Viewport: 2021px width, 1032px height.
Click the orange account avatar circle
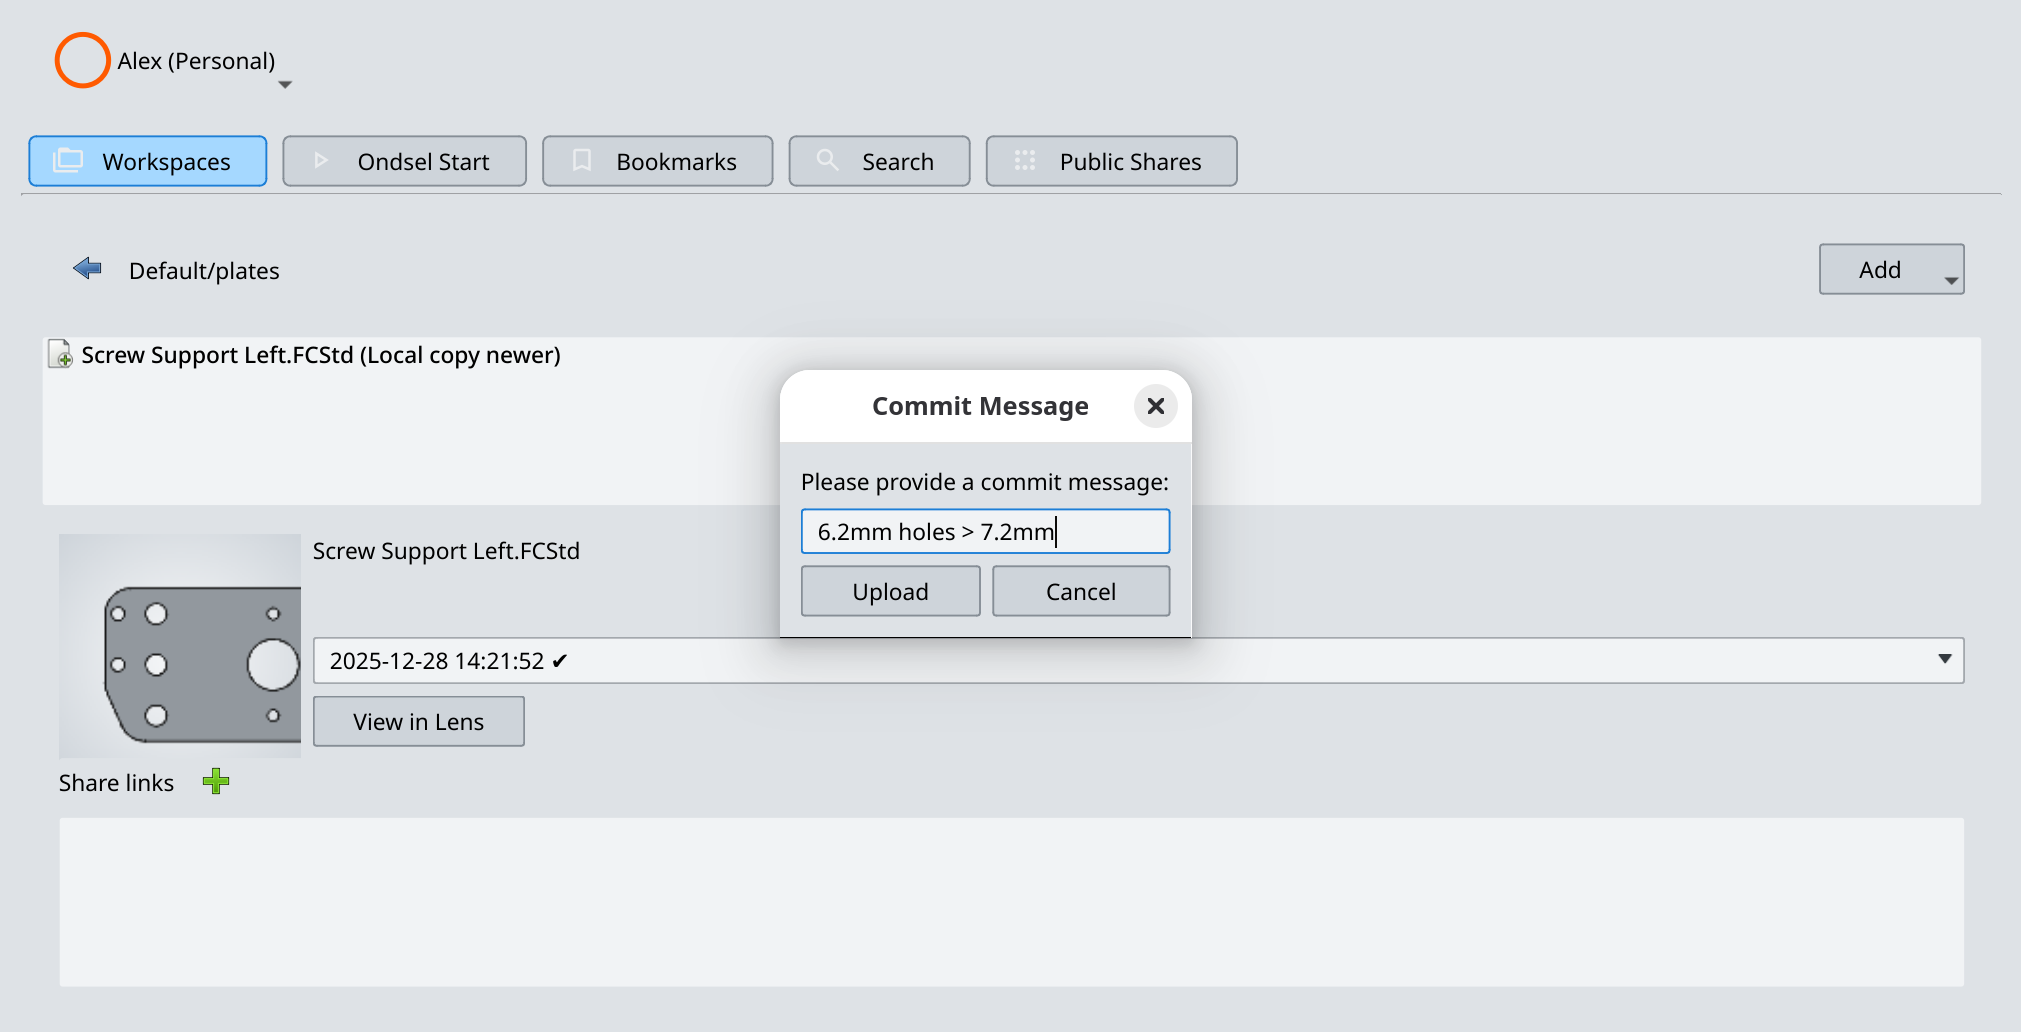coord(82,60)
